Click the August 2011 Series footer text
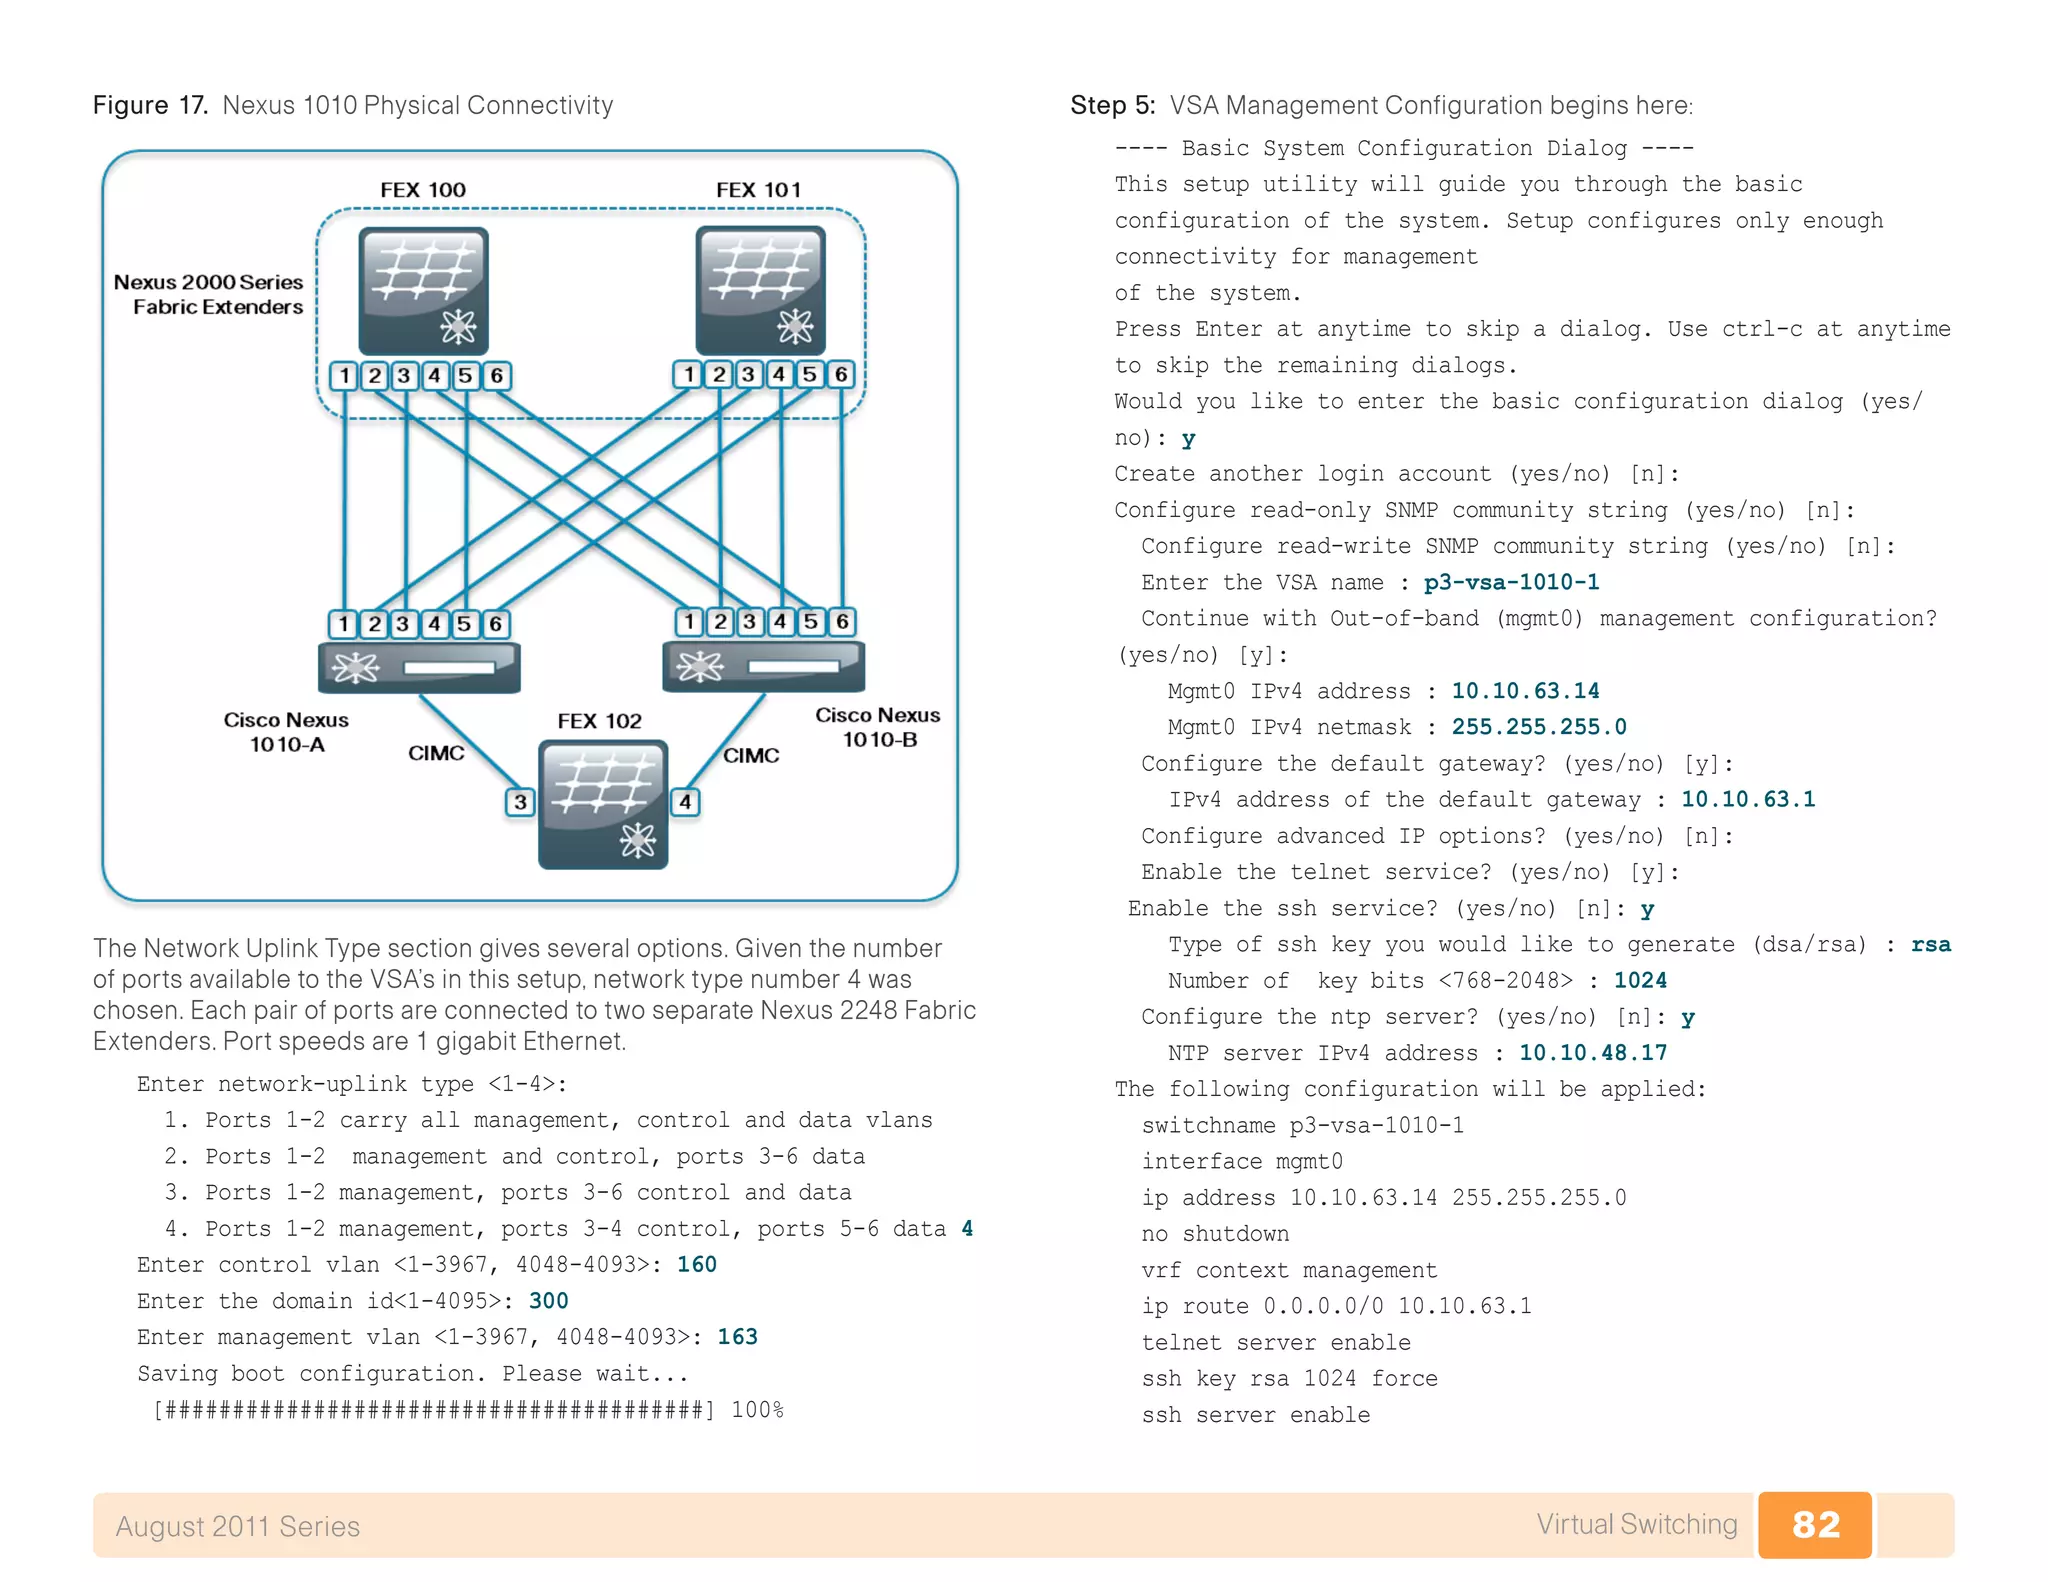2048x1582 pixels. [x=237, y=1526]
